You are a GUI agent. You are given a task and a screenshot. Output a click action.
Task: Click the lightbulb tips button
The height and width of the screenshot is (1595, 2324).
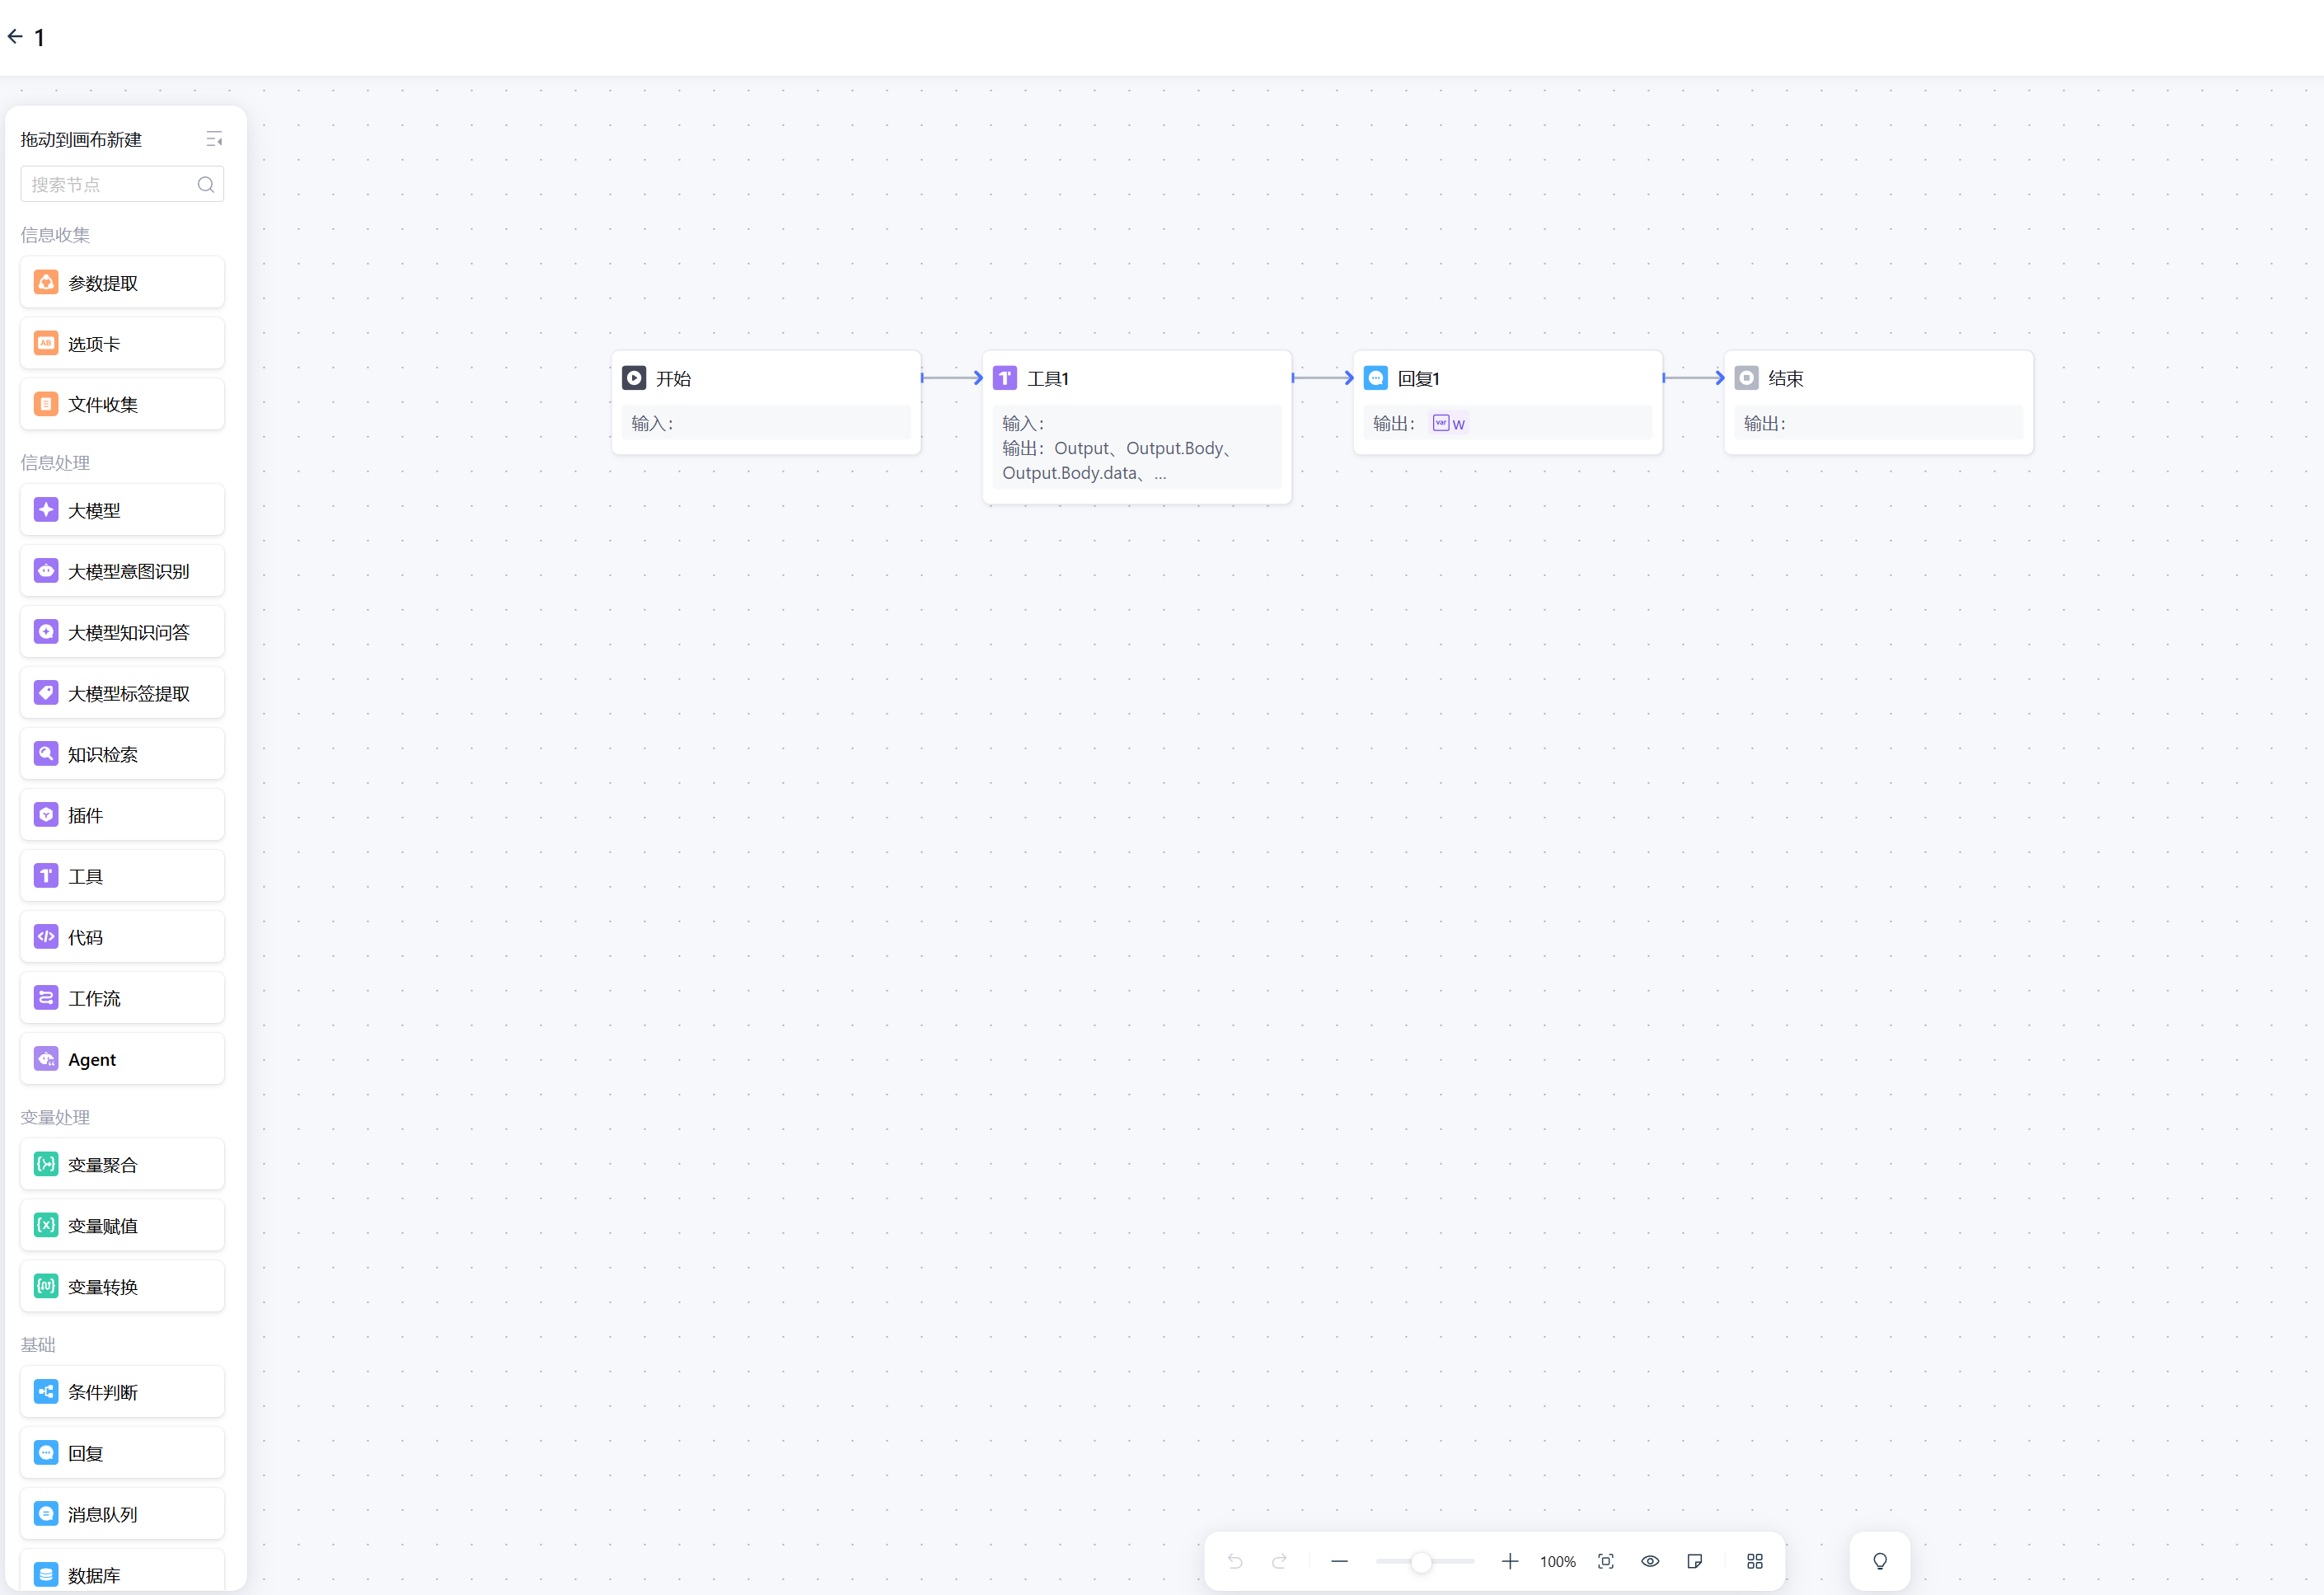click(x=1880, y=1561)
